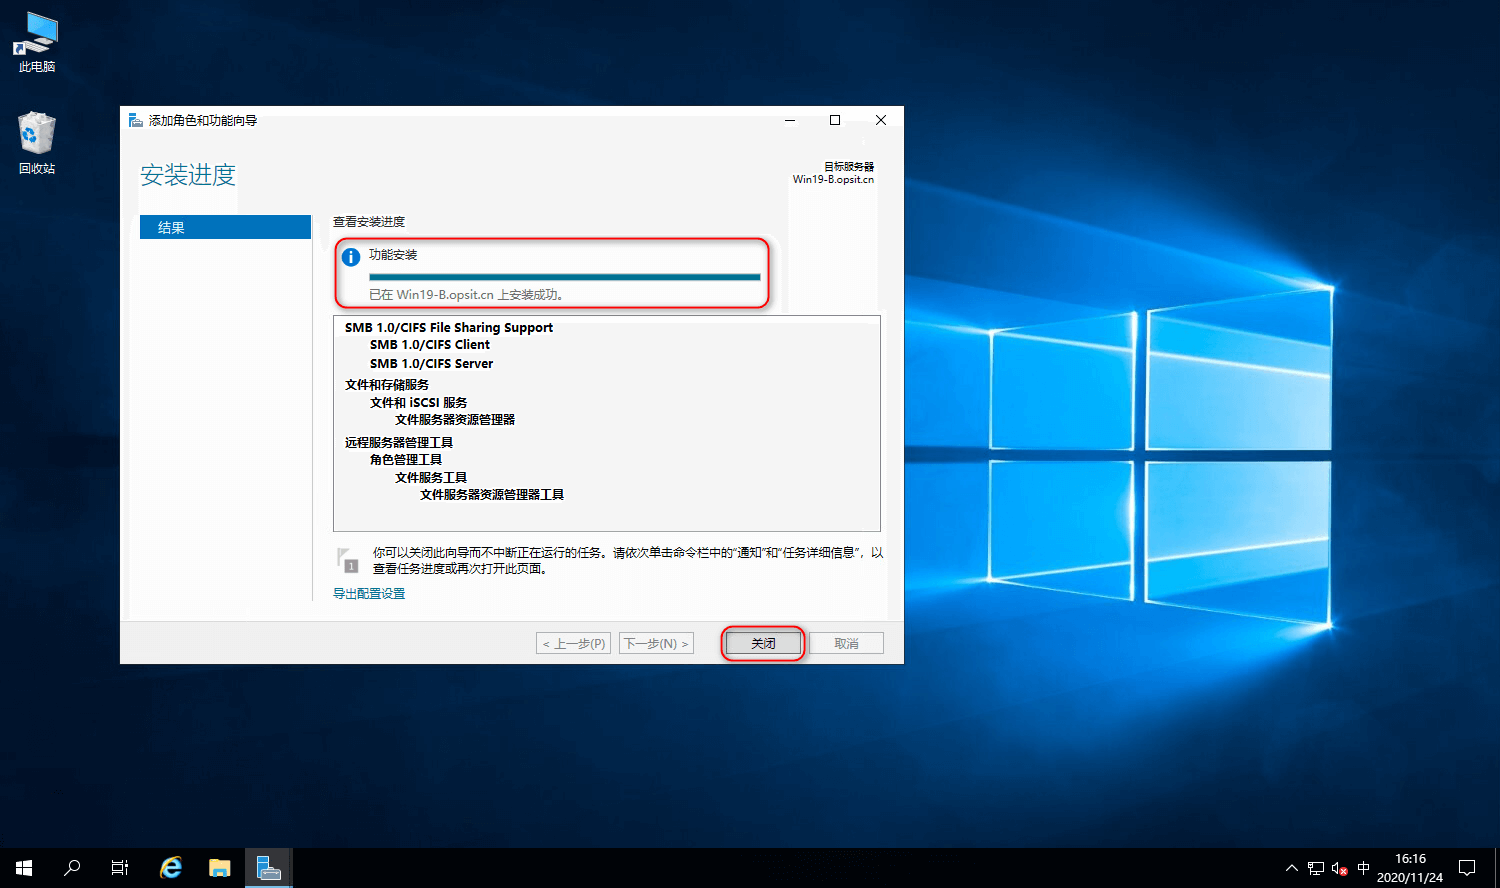Switch to Server Manager taskbar icon
This screenshot has height=888, width=1500.
(x=269, y=868)
